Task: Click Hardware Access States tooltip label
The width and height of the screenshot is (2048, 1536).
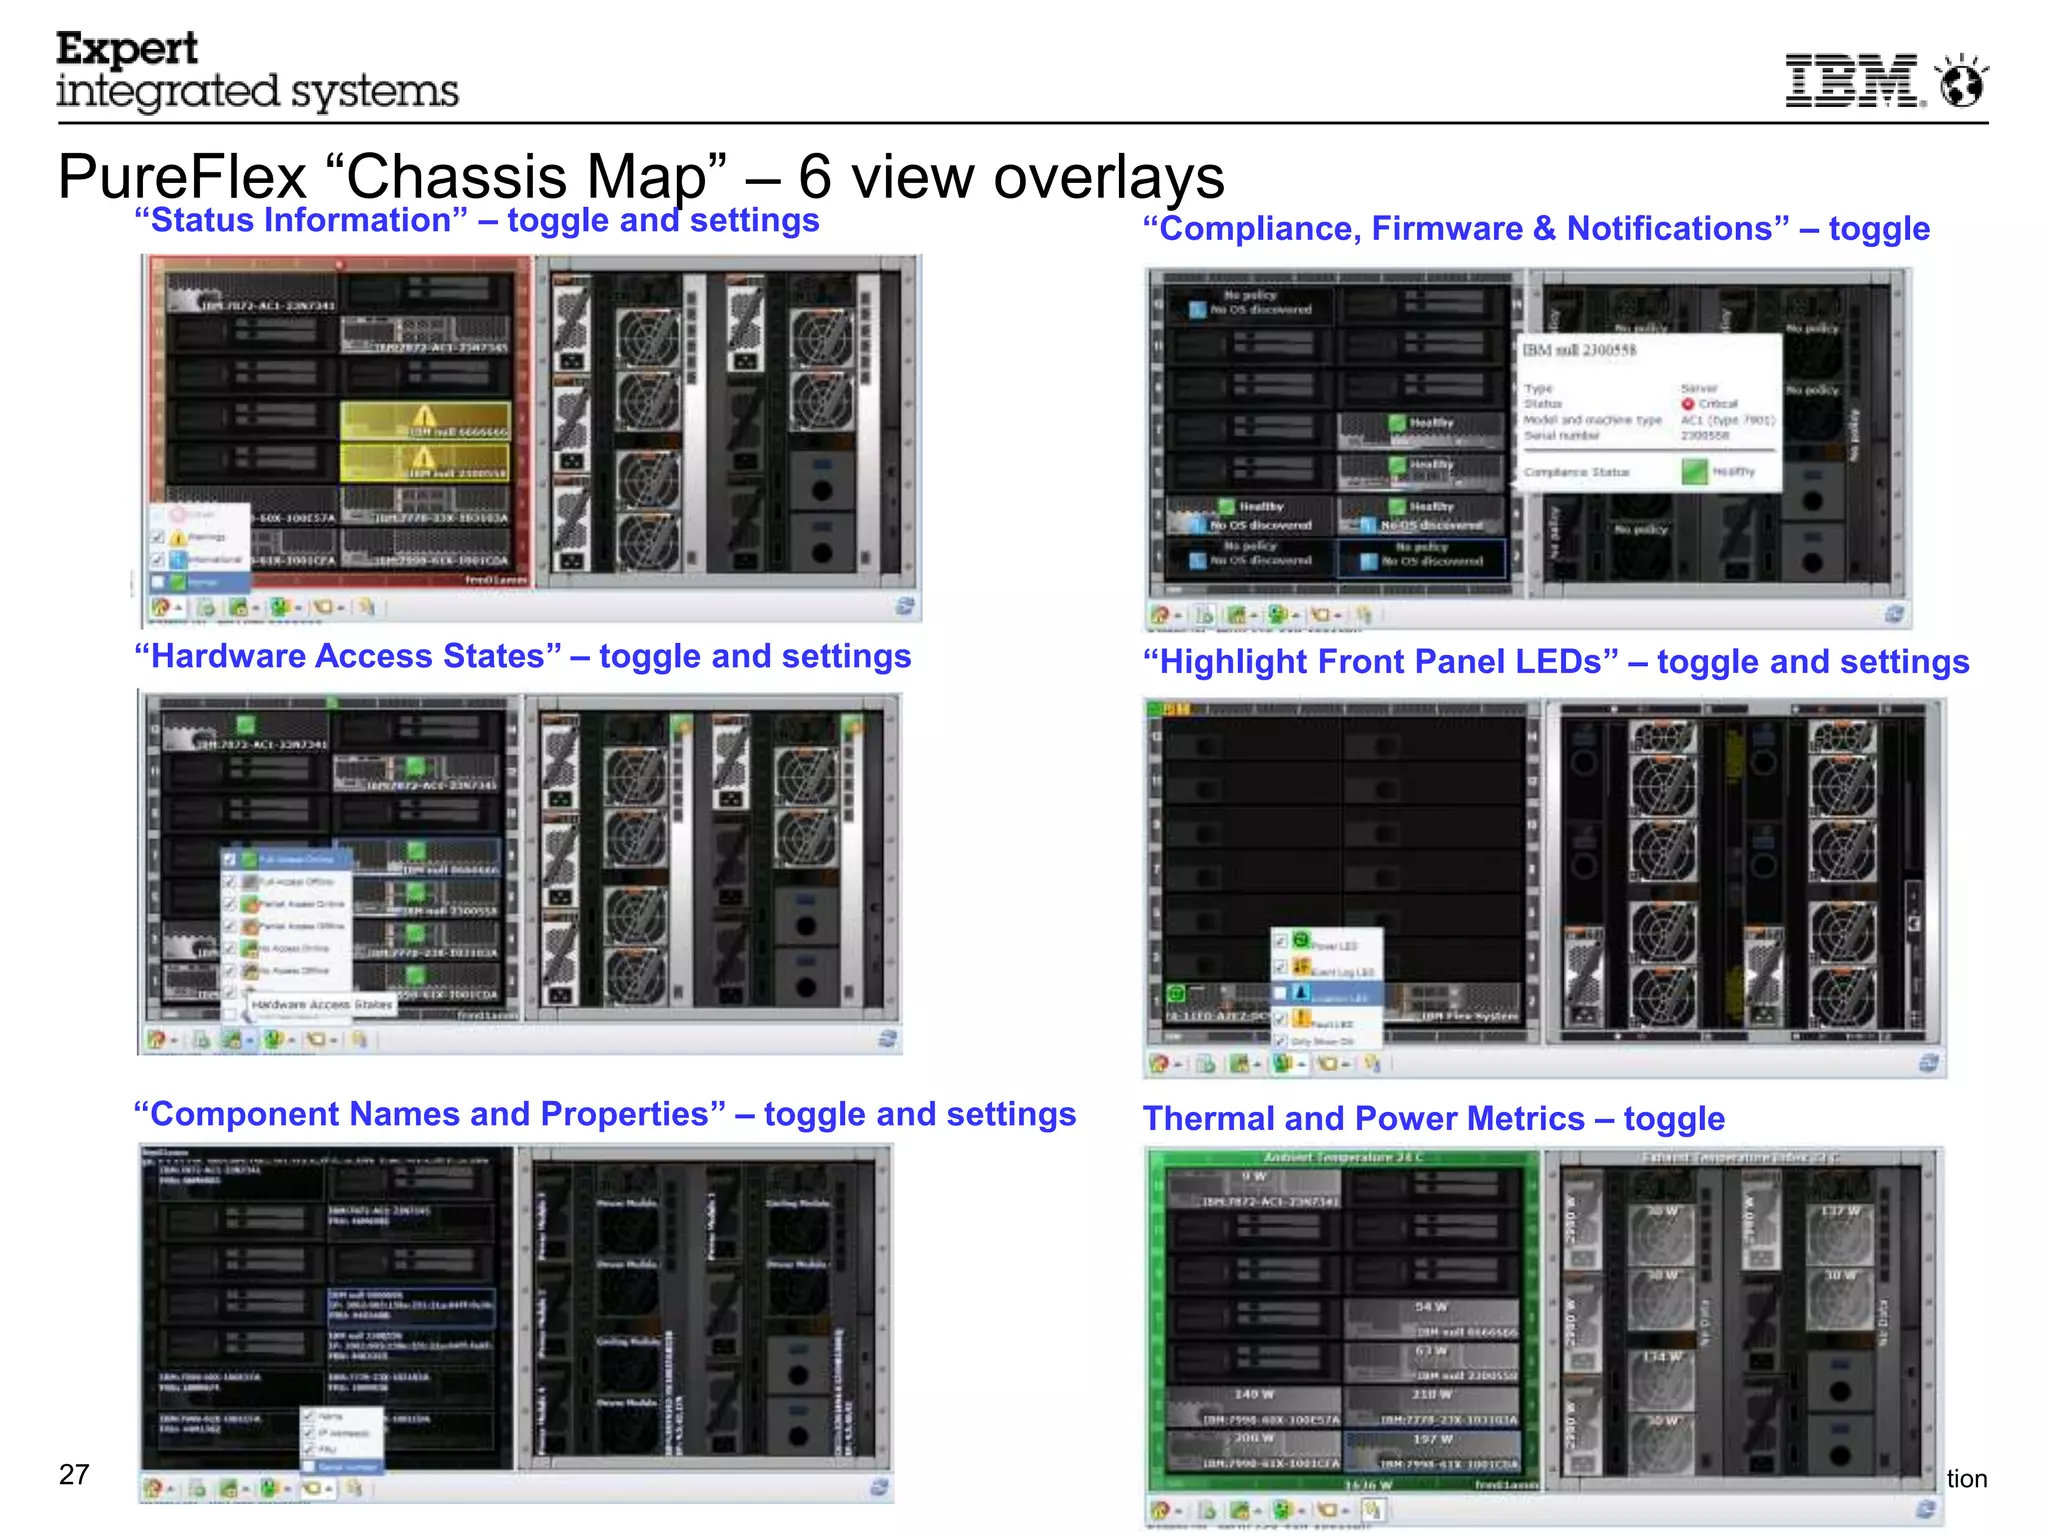Action: pyautogui.click(x=321, y=1004)
